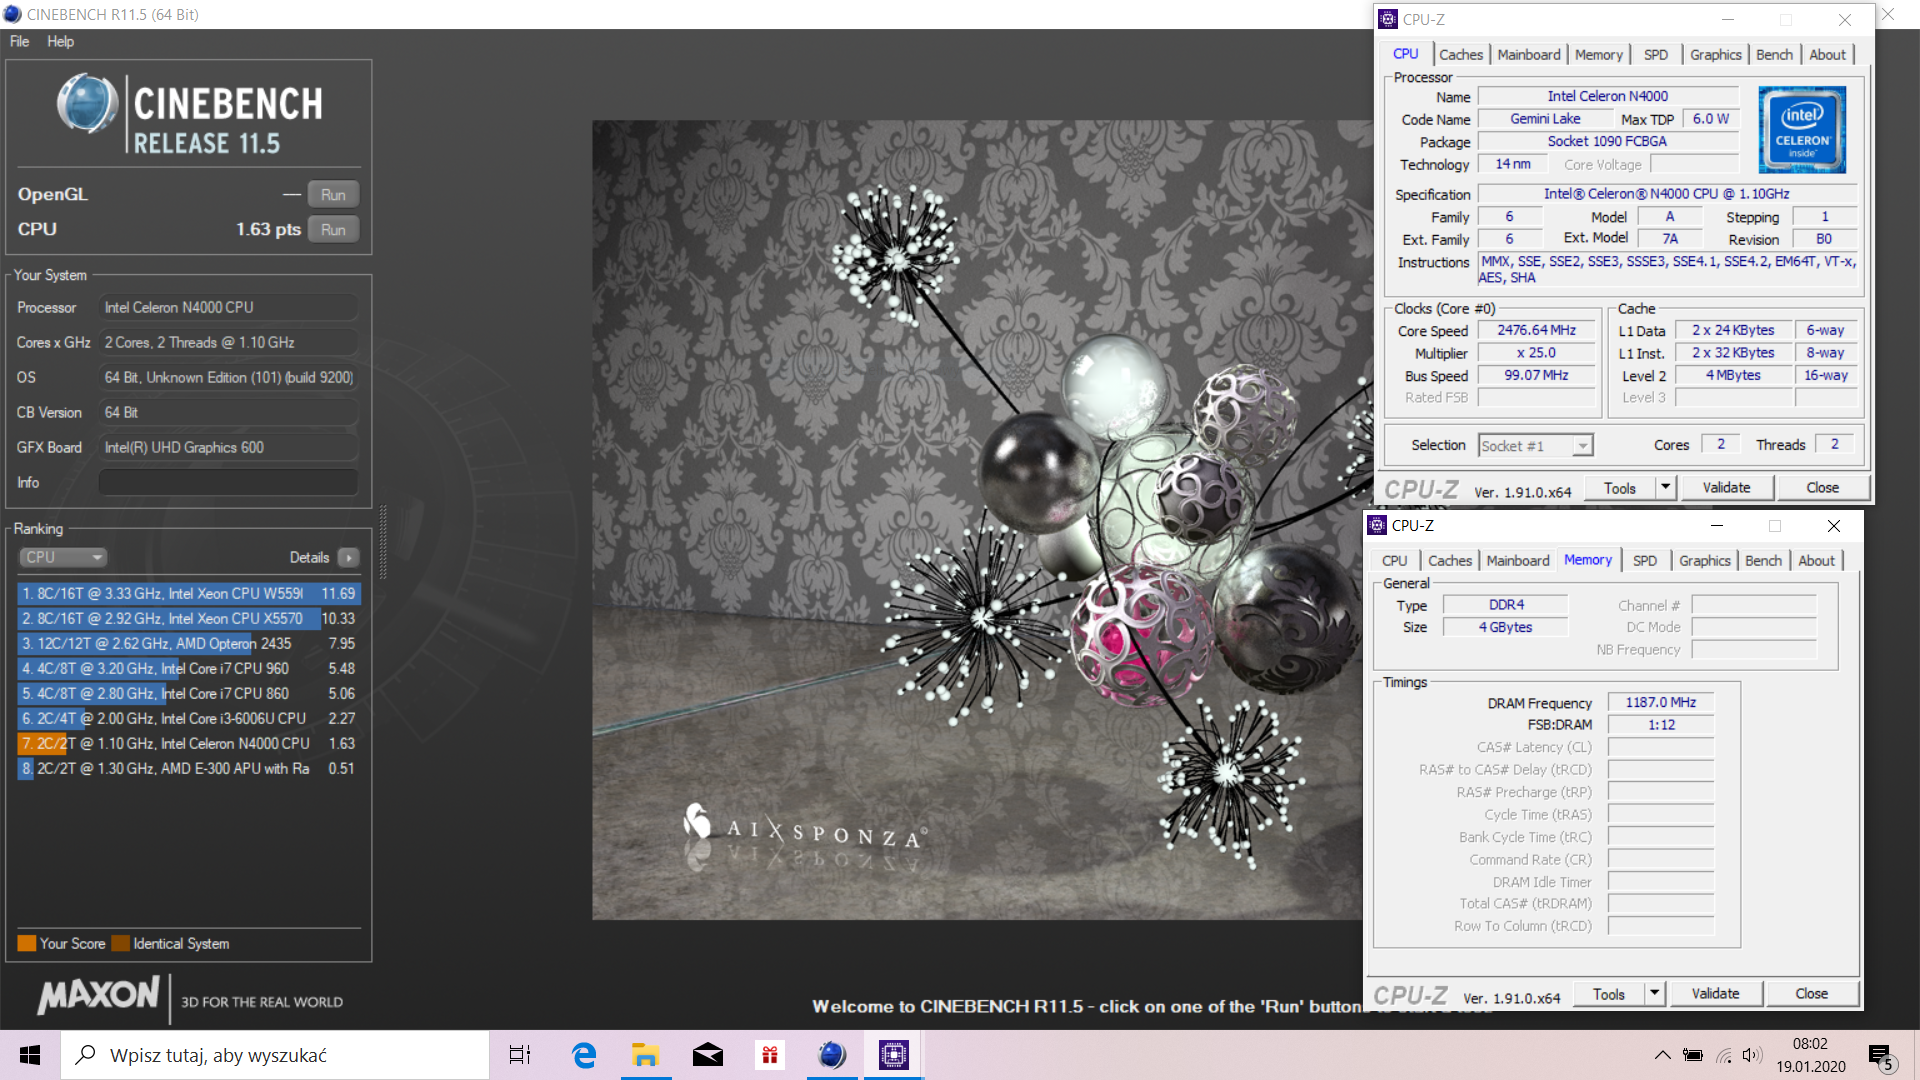Switch to SPD tab in lower CPU-Z window

tap(1645, 561)
